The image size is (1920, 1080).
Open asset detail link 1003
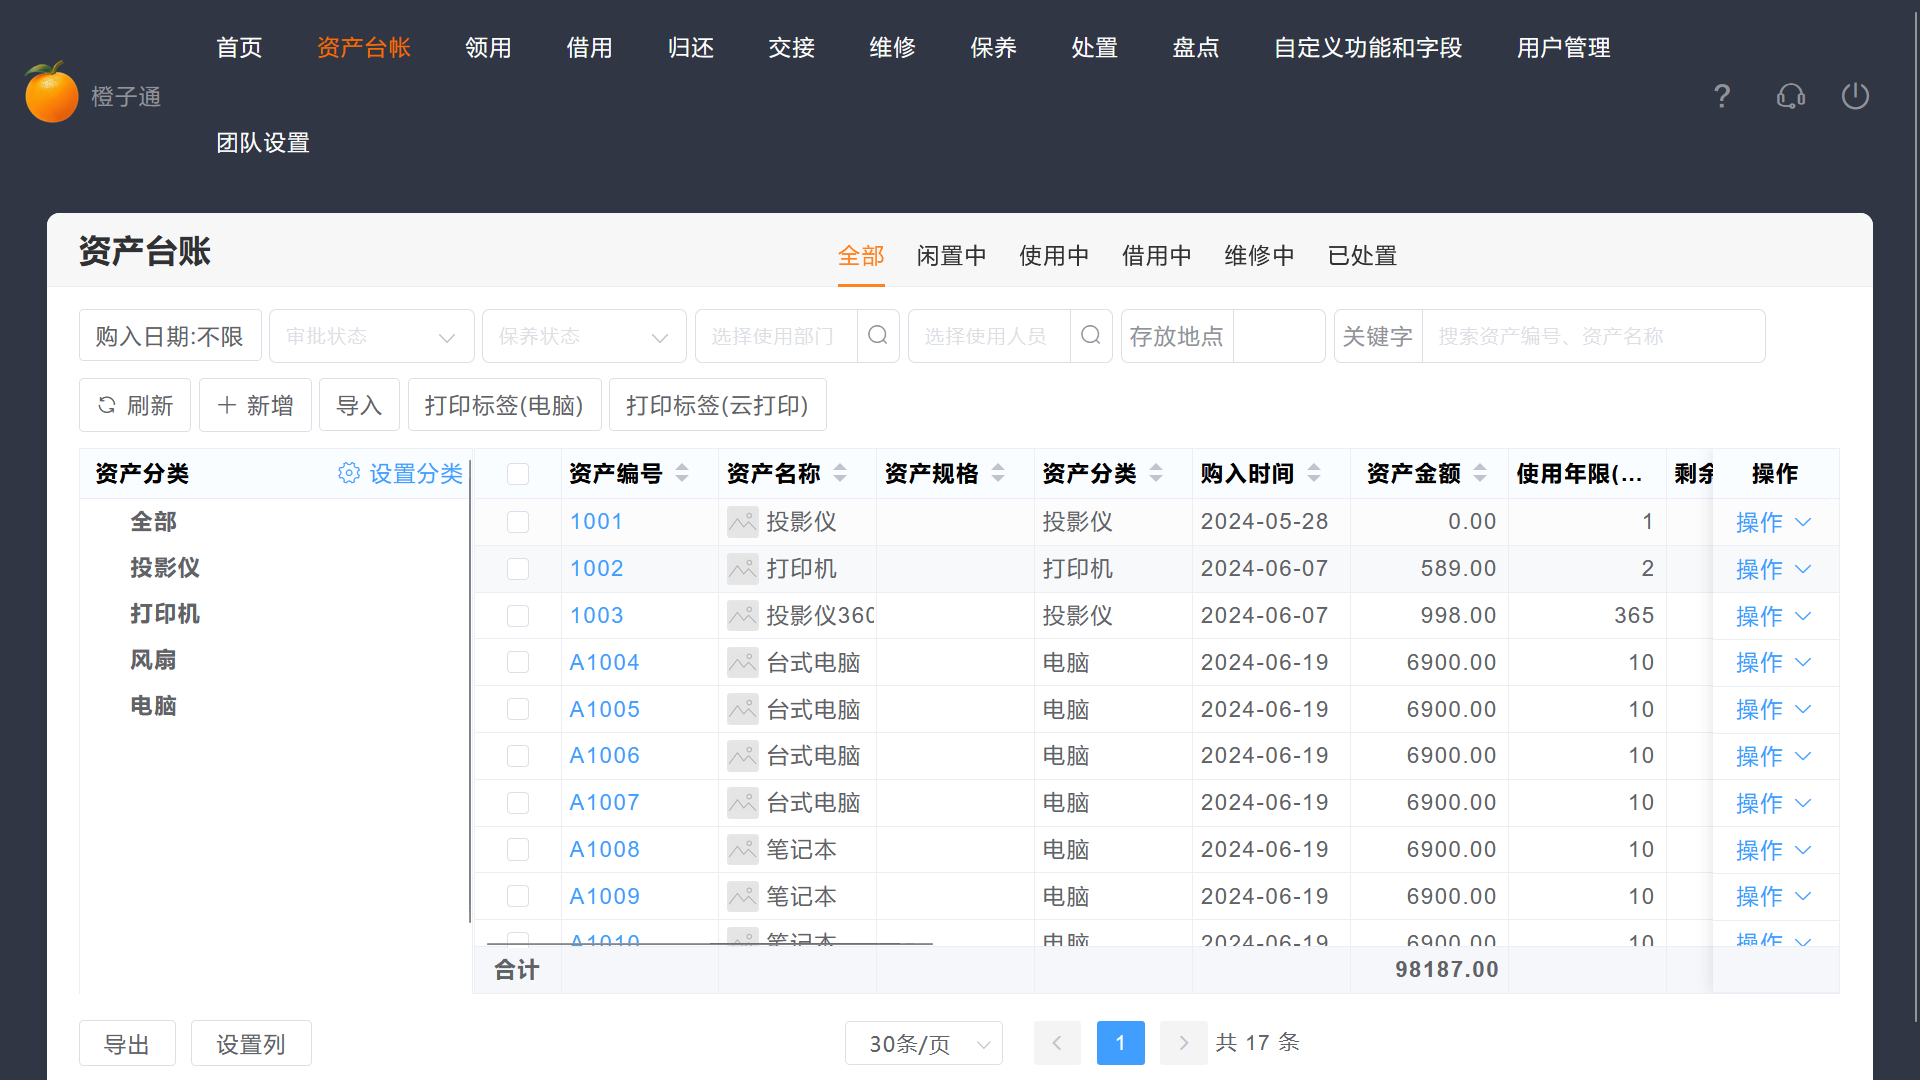[x=596, y=615]
